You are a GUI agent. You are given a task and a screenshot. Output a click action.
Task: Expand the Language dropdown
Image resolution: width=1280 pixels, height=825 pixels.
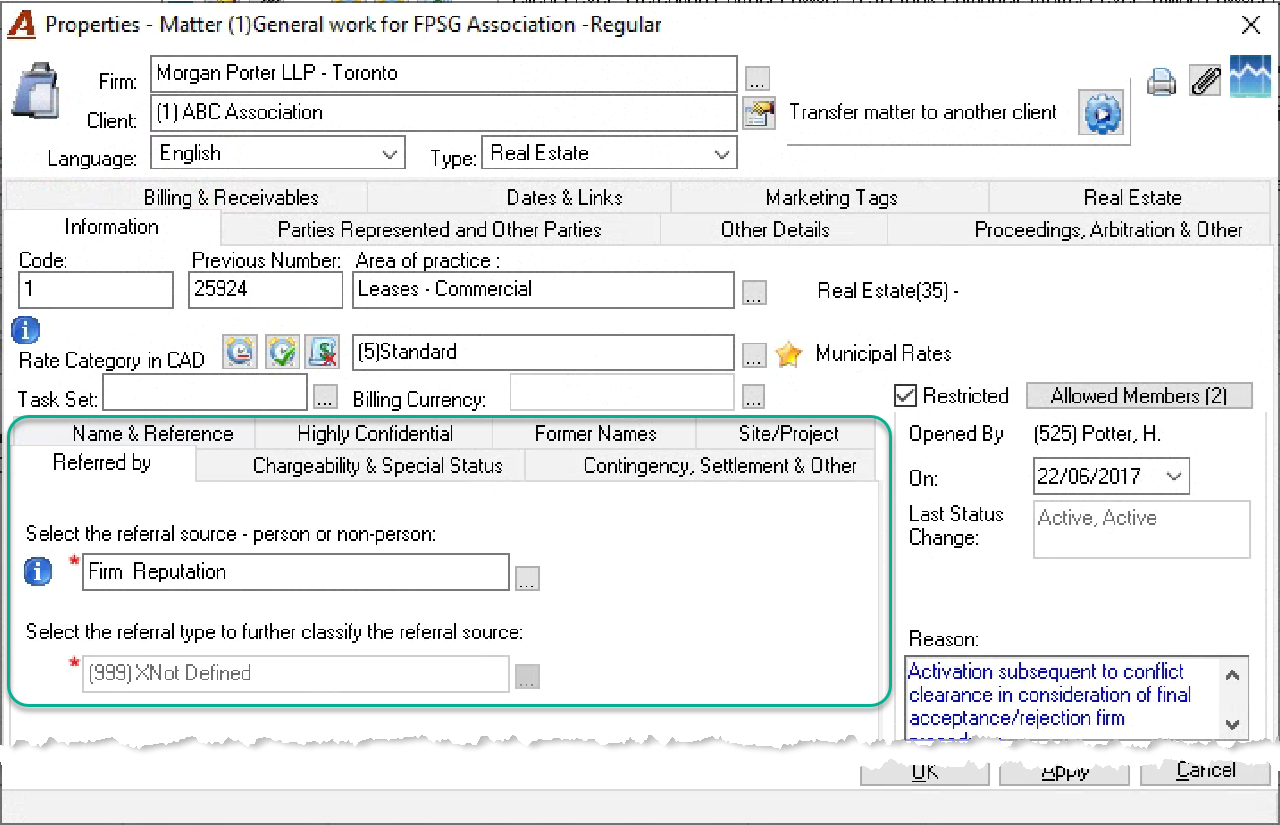390,154
